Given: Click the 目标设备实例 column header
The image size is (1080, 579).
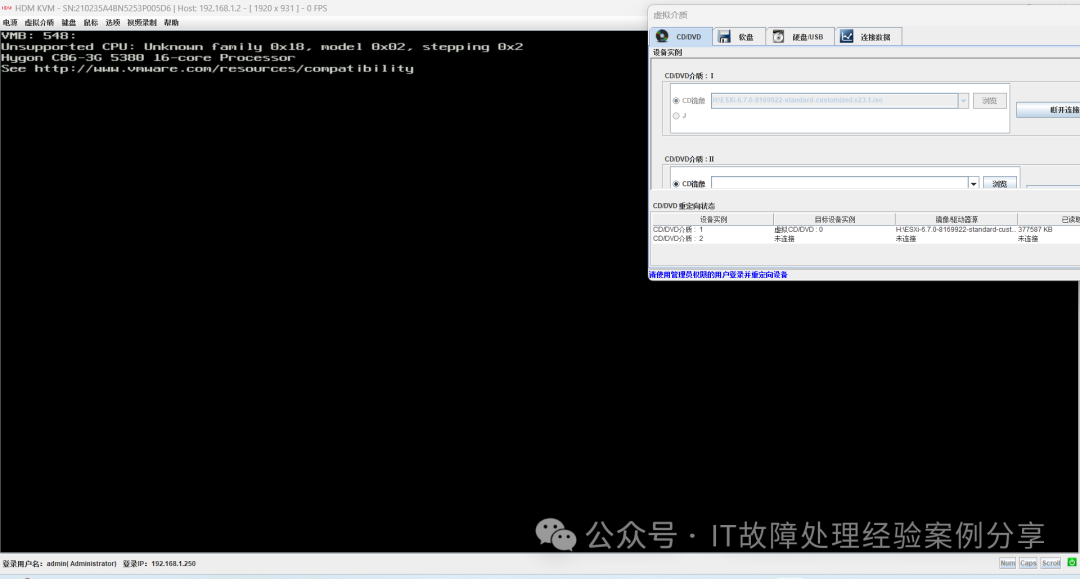Looking at the screenshot, I should point(834,220).
